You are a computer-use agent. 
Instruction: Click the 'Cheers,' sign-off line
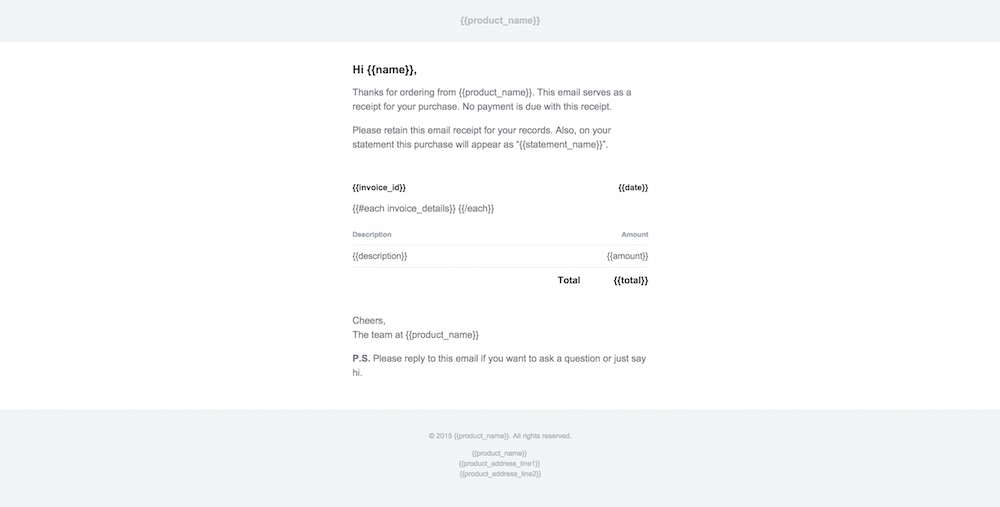pyautogui.click(x=369, y=321)
